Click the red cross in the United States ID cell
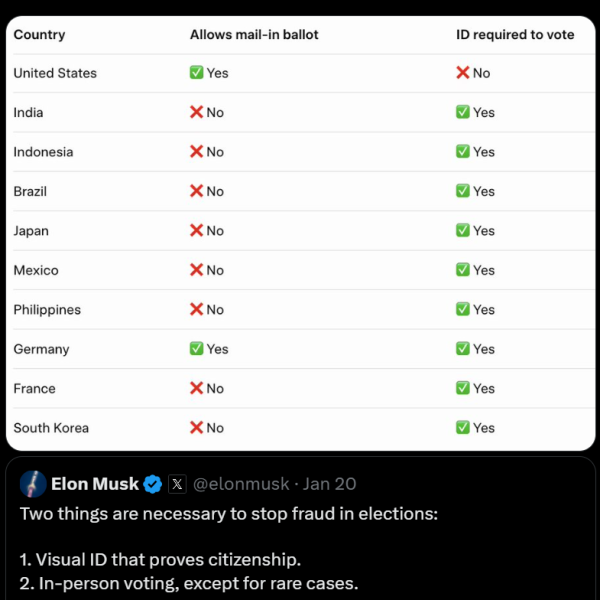Screen dimensions: 600x600 point(462,73)
